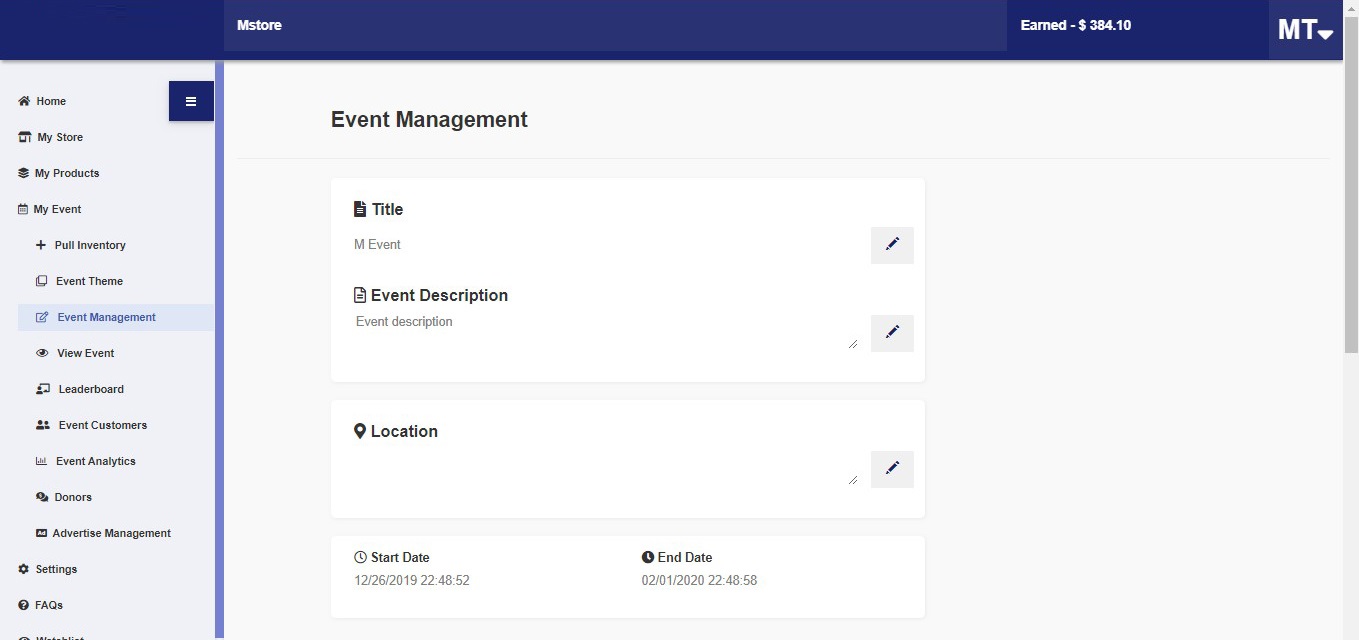Click the start date value 12/26/2019 22:48:52
Viewport: 1359px width, 640px height.
tap(412, 580)
